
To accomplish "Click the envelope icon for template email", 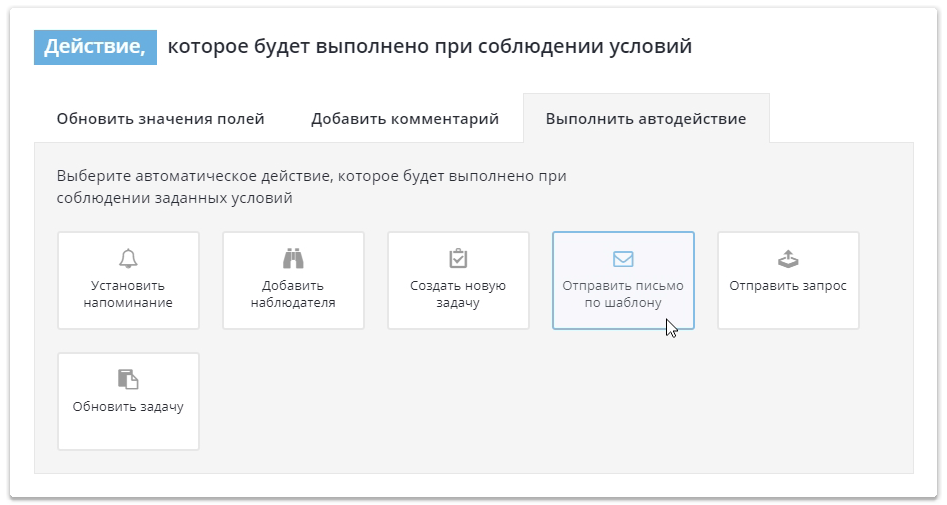I will pos(623,259).
